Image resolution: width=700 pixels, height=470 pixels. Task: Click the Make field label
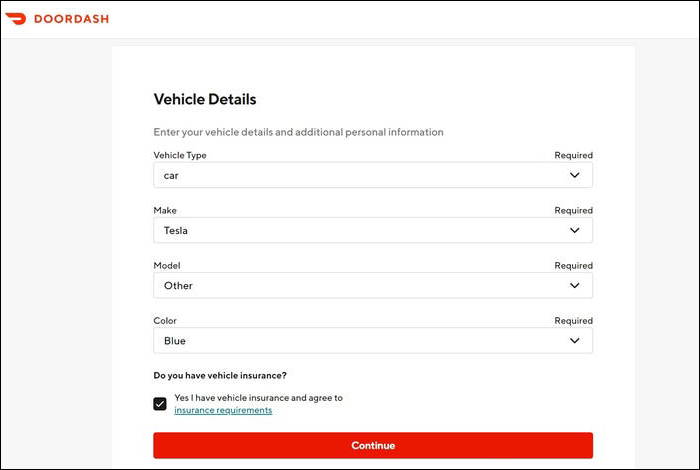tap(165, 210)
